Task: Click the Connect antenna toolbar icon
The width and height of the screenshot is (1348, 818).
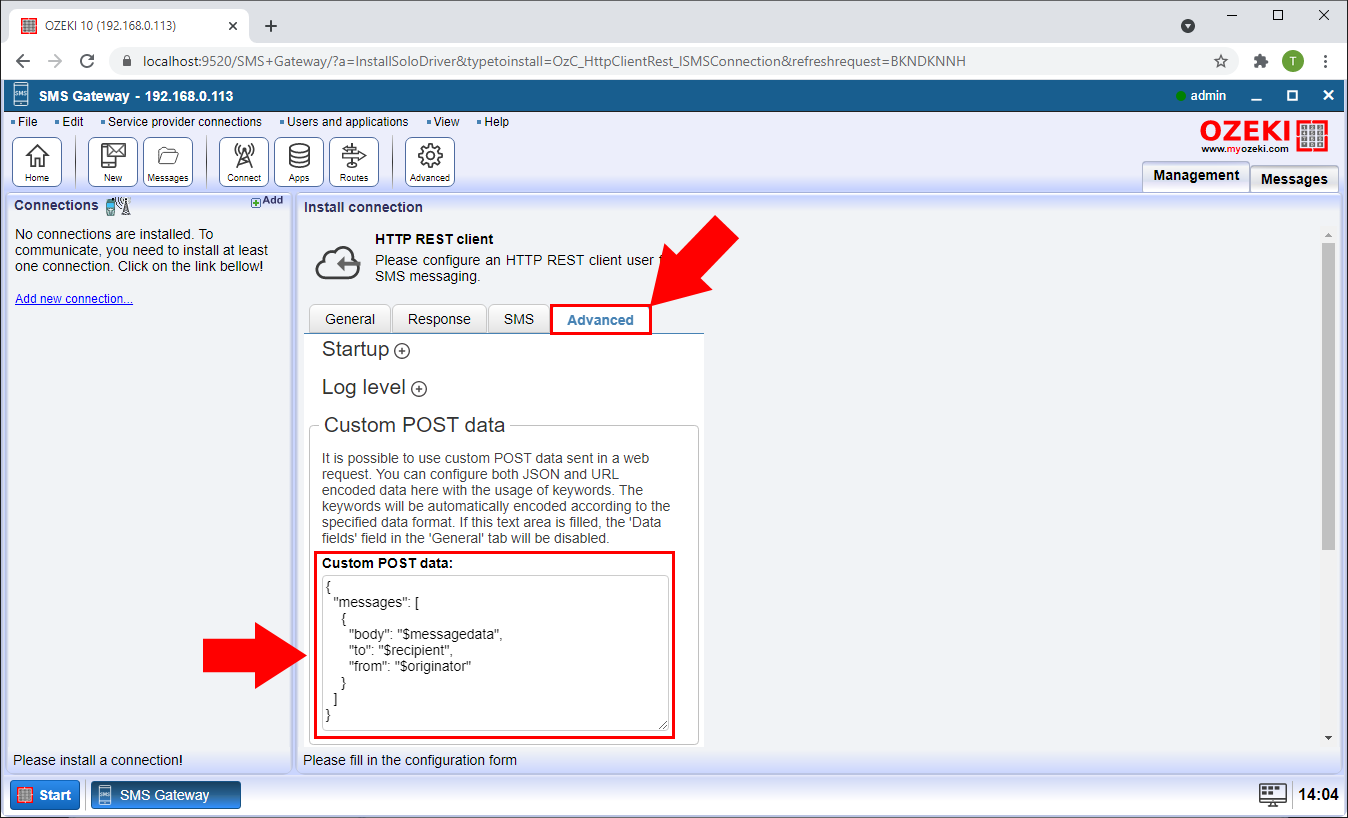Action: tap(244, 162)
